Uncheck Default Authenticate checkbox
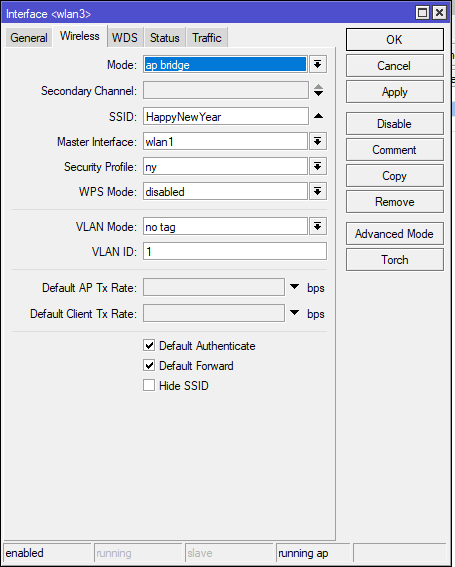This screenshot has width=455, height=567. point(149,345)
